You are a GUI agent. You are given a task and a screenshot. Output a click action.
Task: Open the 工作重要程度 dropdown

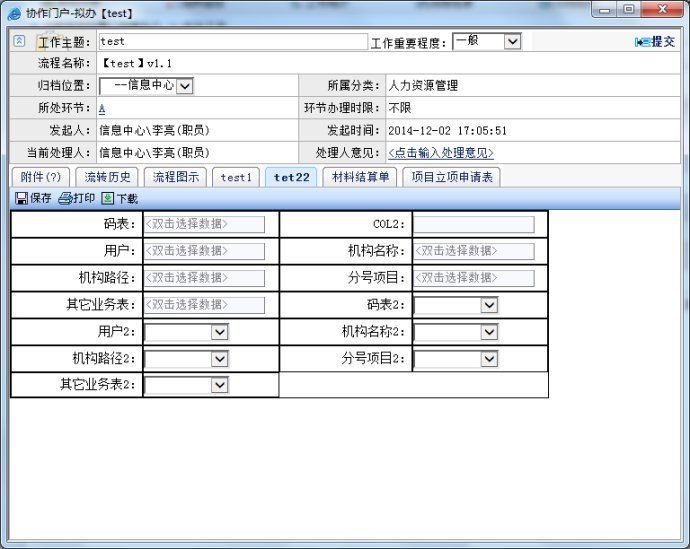tap(487, 42)
